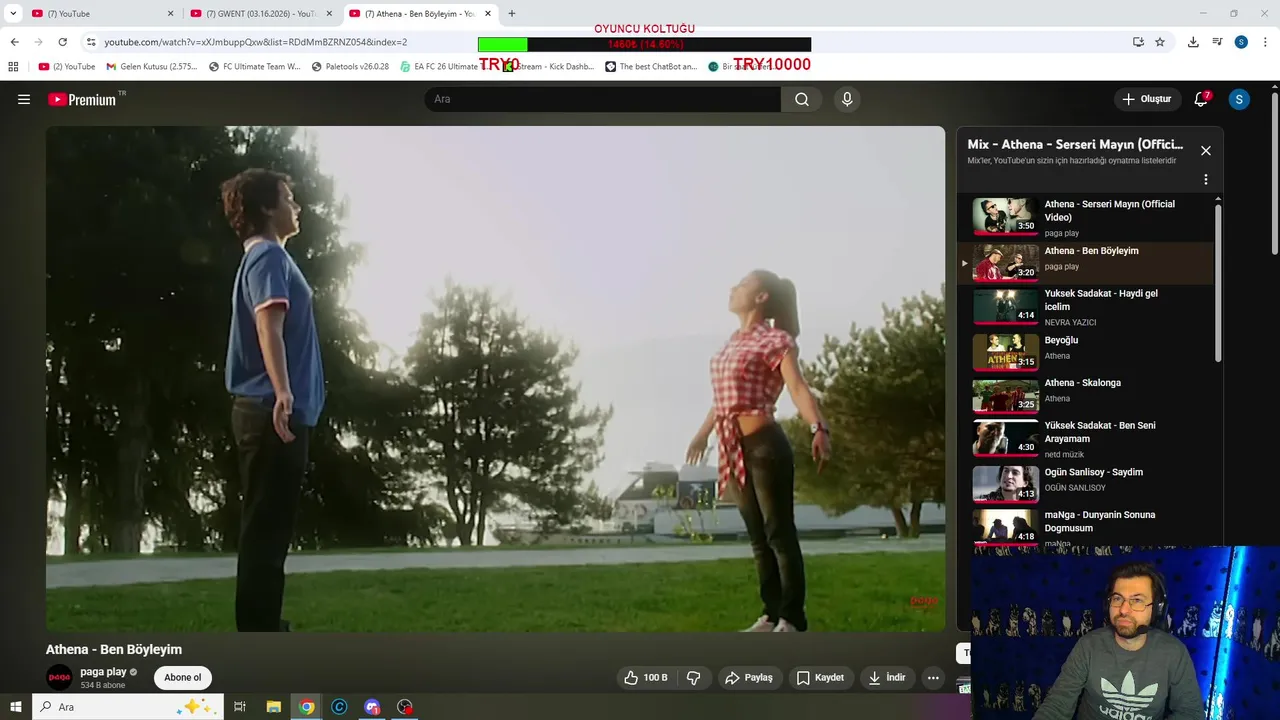Open the blue C app in the taskbar
This screenshot has height=720, width=1280.
click(339, 707)
